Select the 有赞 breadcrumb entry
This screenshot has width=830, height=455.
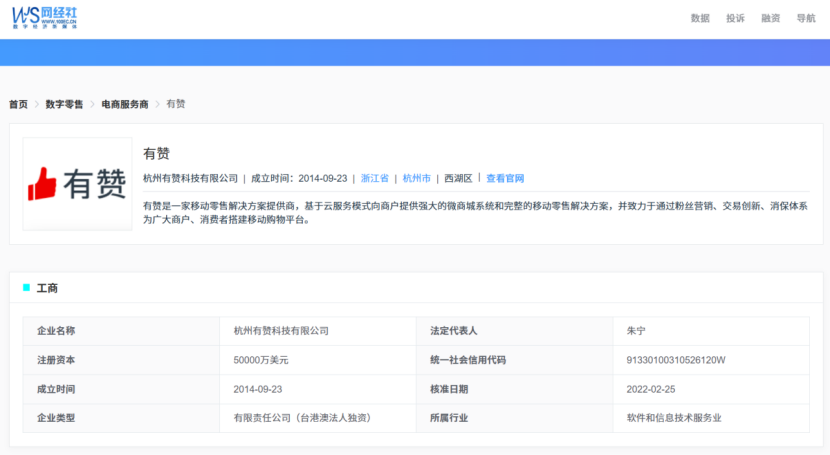pos(176,104)
